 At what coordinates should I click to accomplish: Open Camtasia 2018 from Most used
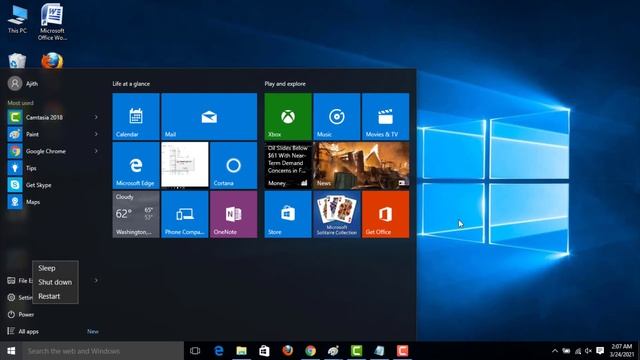tap(53, 117)
